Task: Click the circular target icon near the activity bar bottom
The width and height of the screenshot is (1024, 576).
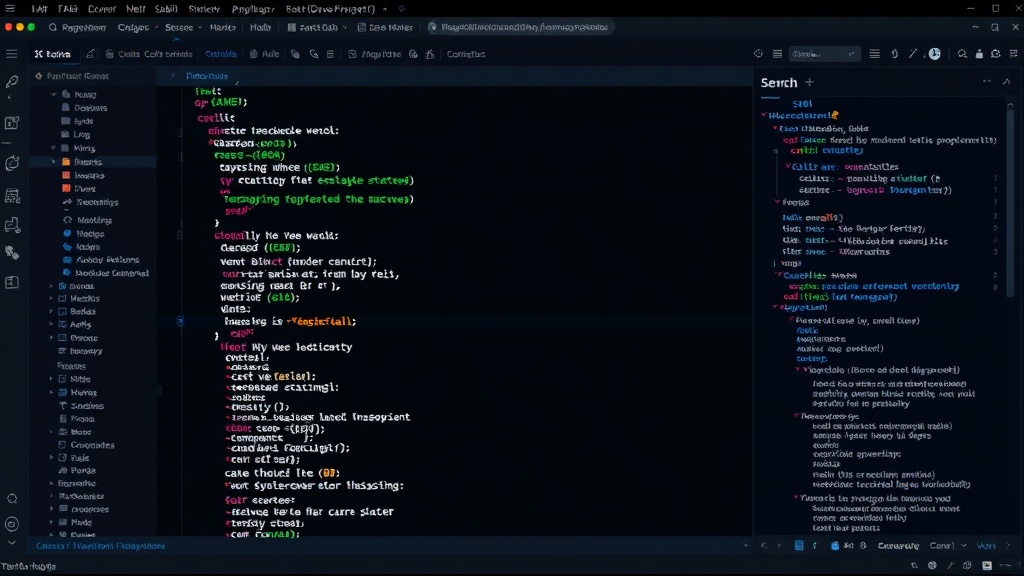Action: coord(12,524)
